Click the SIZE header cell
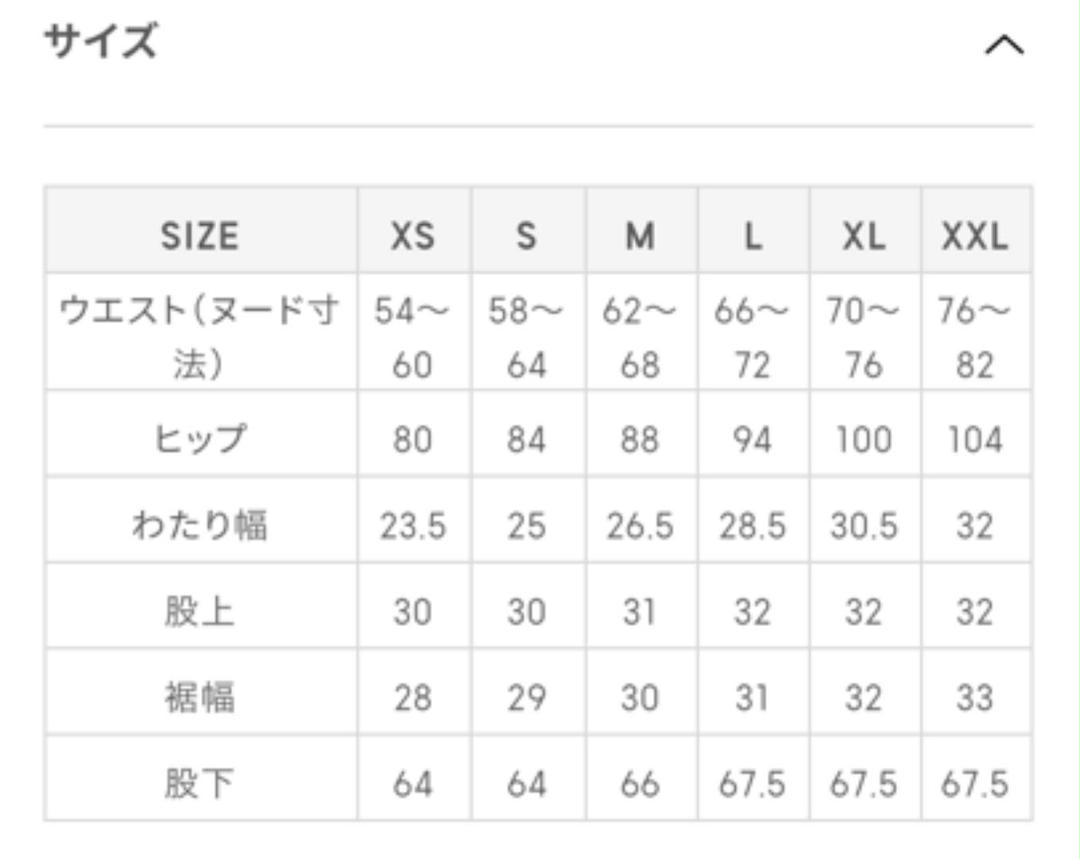The width and height of the screenshot is (1080, 859). [x=201, y=231]
